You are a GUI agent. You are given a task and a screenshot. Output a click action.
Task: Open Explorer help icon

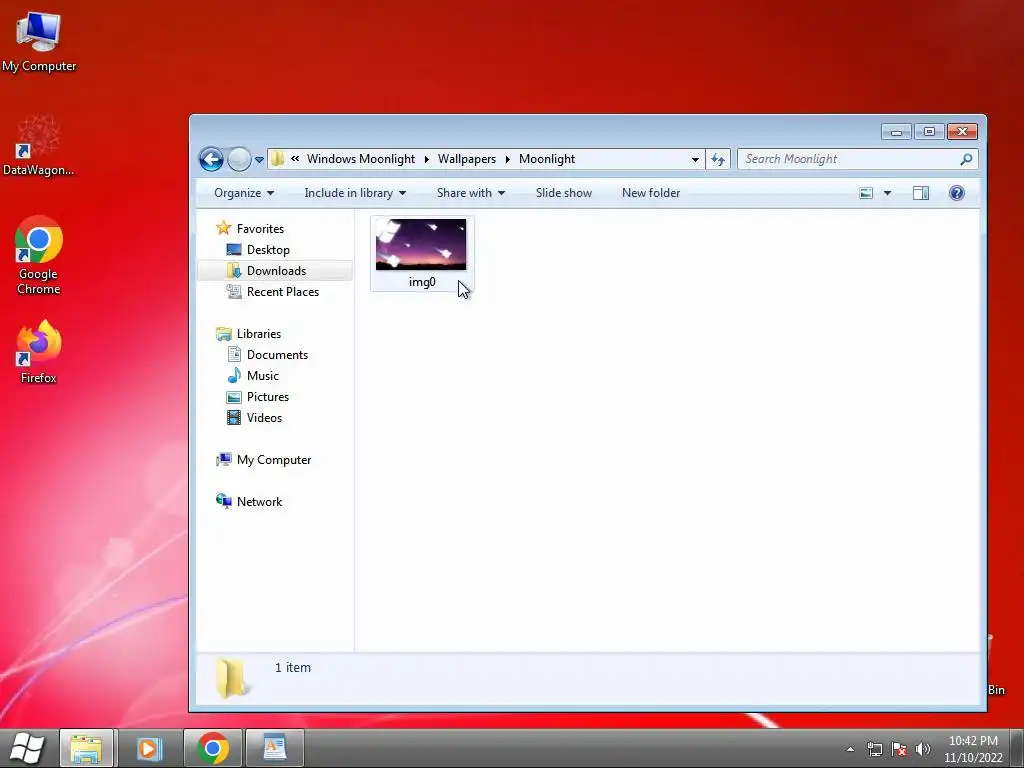957,193
